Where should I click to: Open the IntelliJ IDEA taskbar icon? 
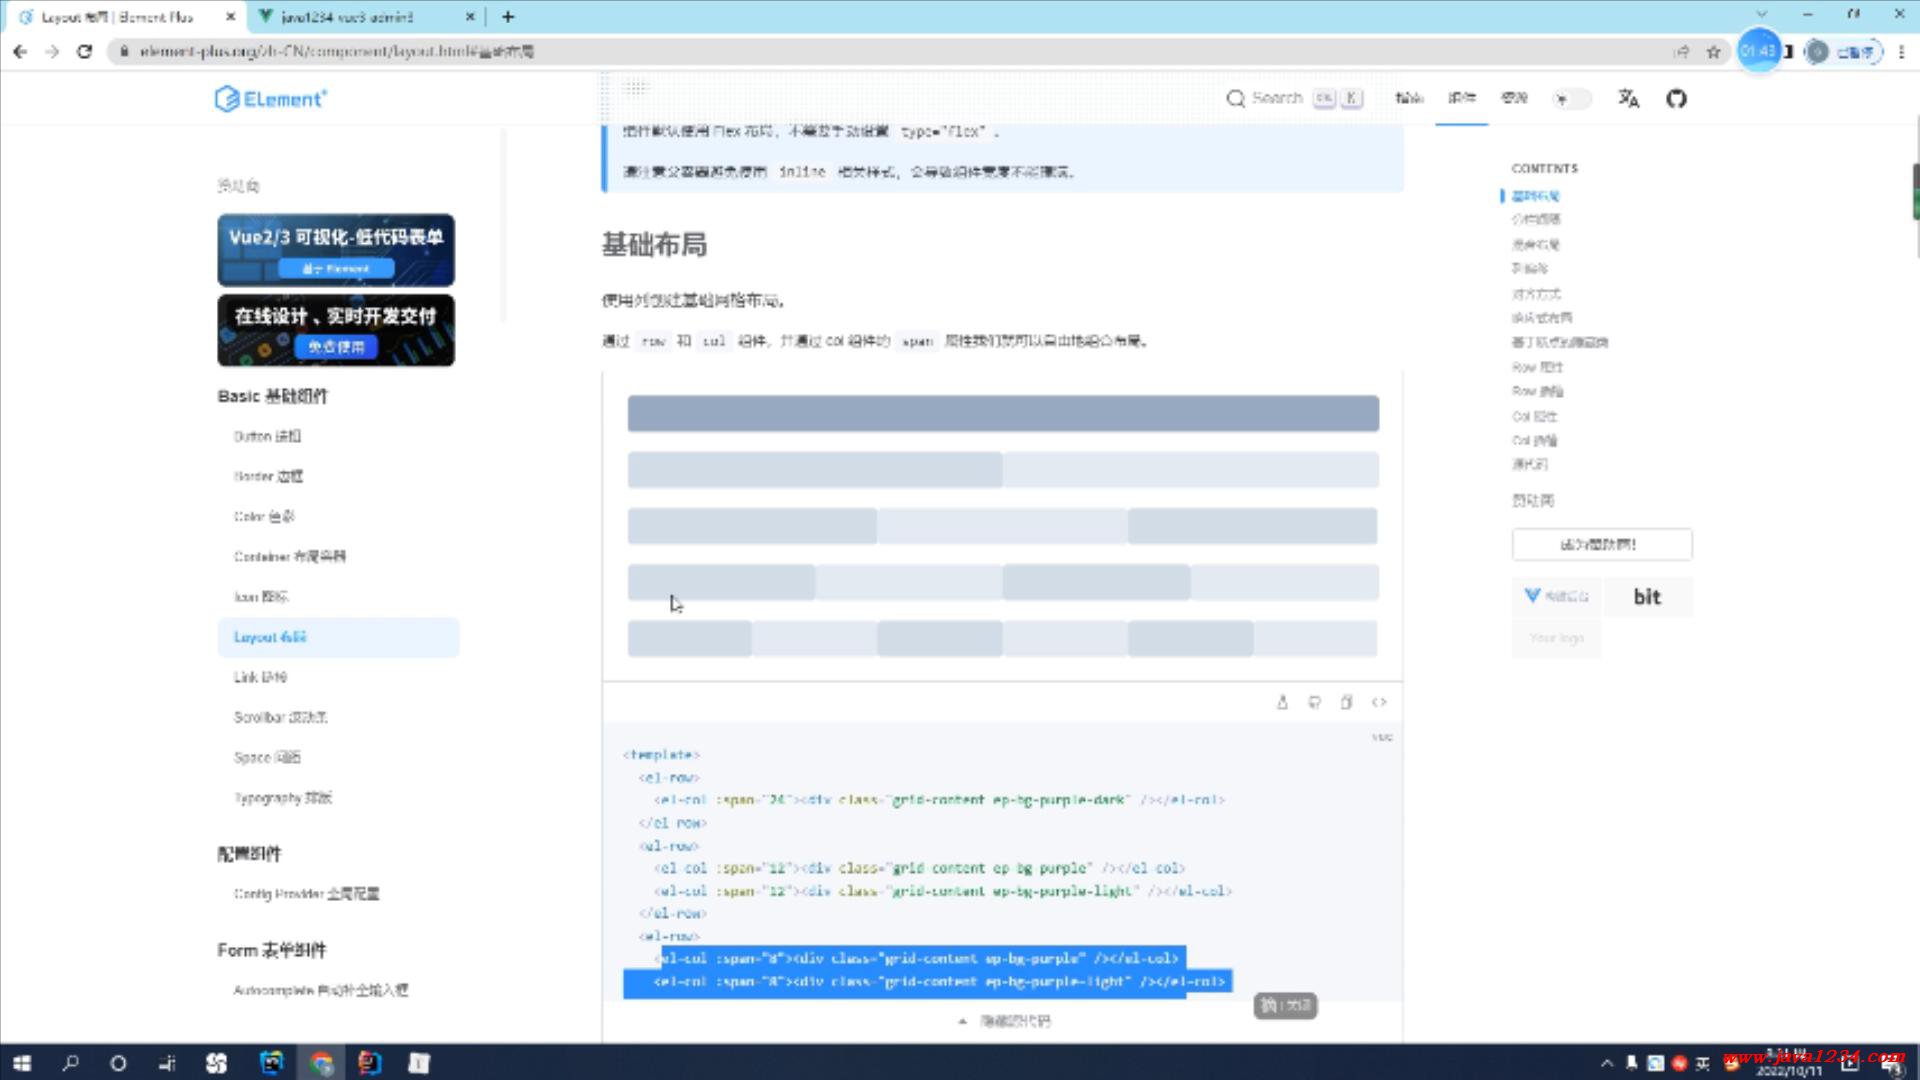(x=370, y=1063)
